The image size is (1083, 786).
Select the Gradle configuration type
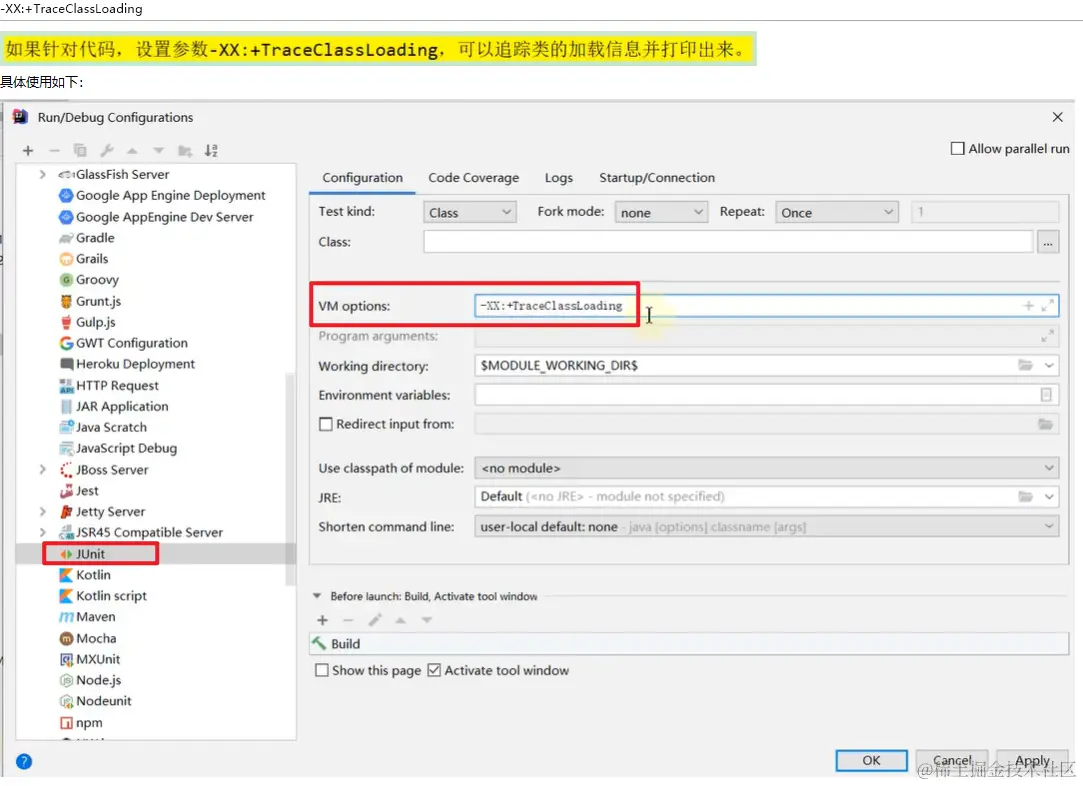[95, 238]
